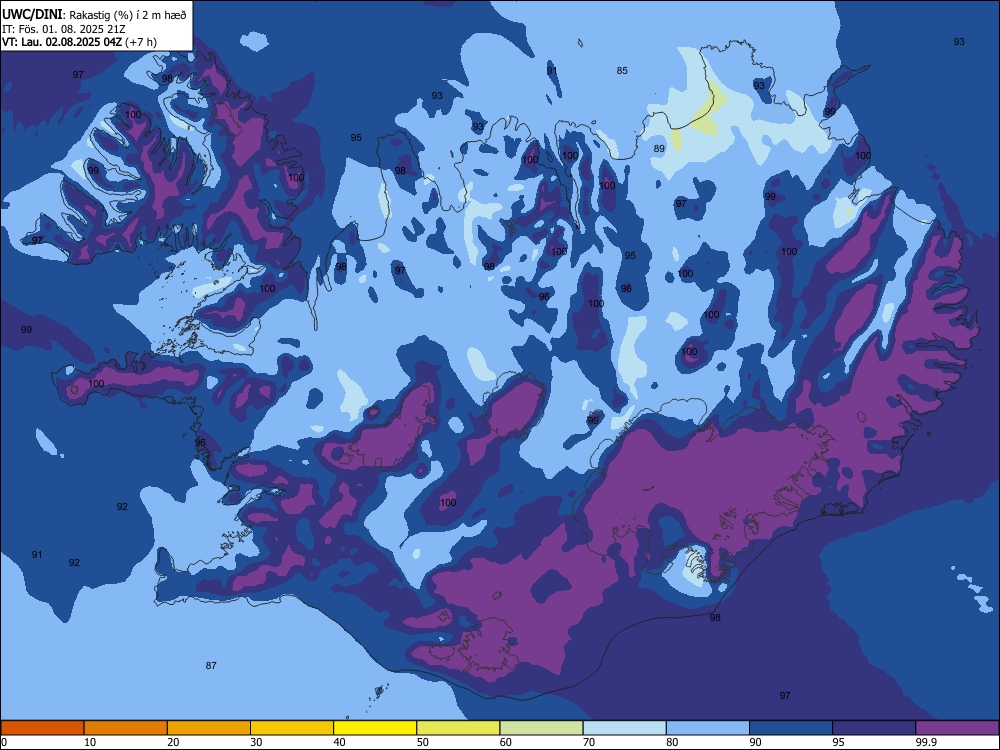
Task: Choose the pale yellow 50–60 legend swatch
Action: [458, 728]
